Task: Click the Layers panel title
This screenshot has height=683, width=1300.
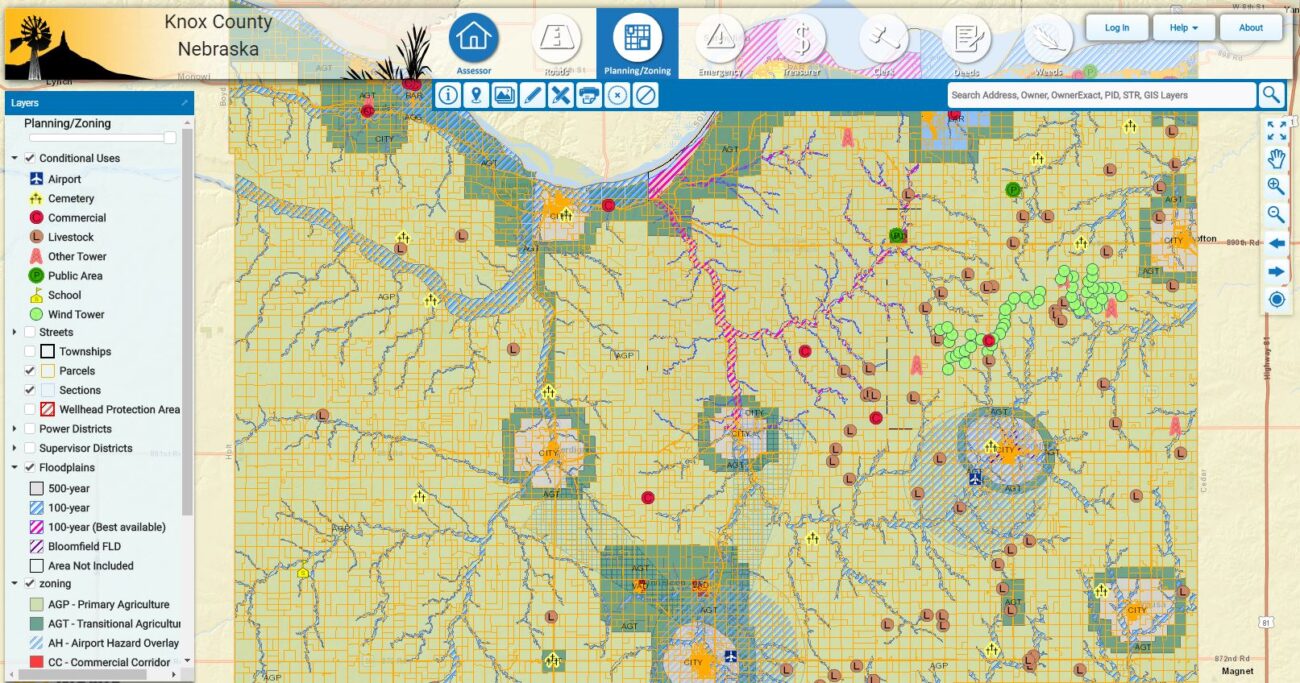Action: 26,103
